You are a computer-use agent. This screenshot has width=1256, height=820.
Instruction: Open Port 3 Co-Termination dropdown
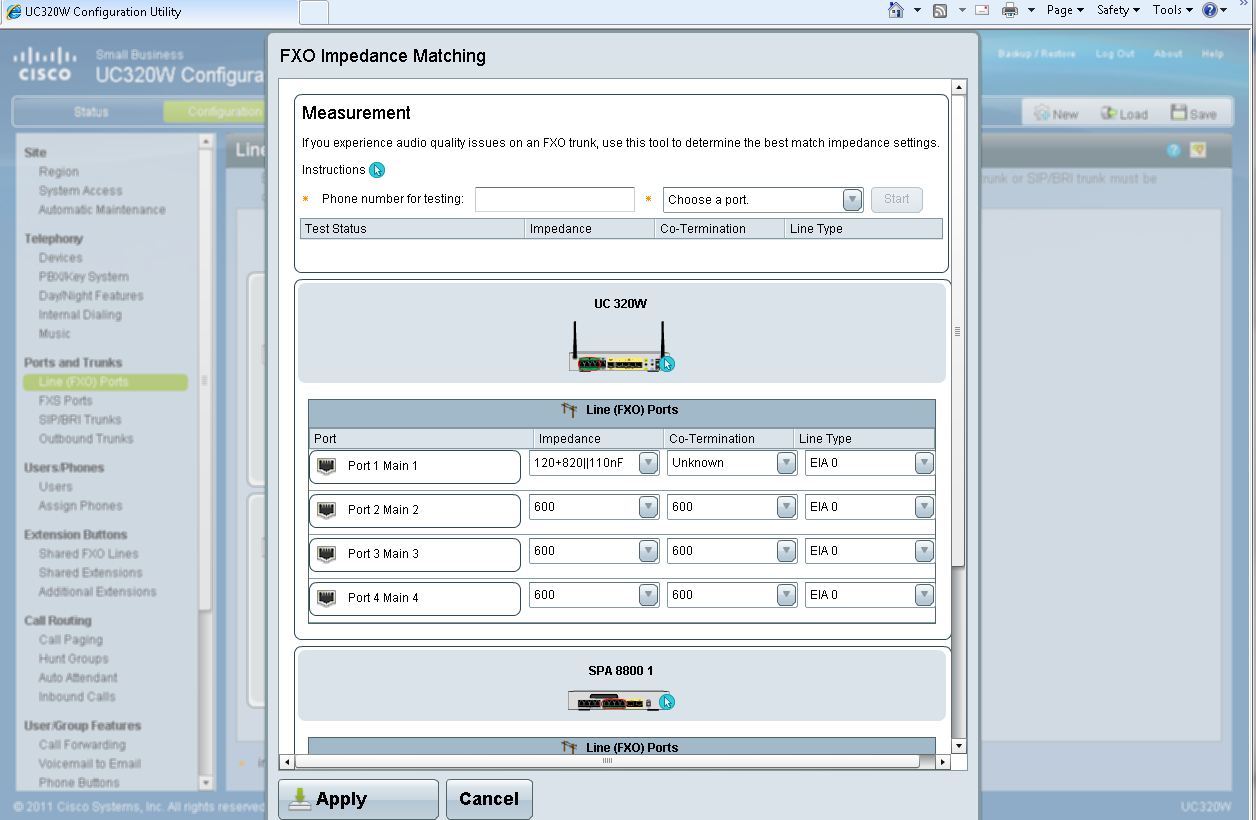click(x=786, y=551)
